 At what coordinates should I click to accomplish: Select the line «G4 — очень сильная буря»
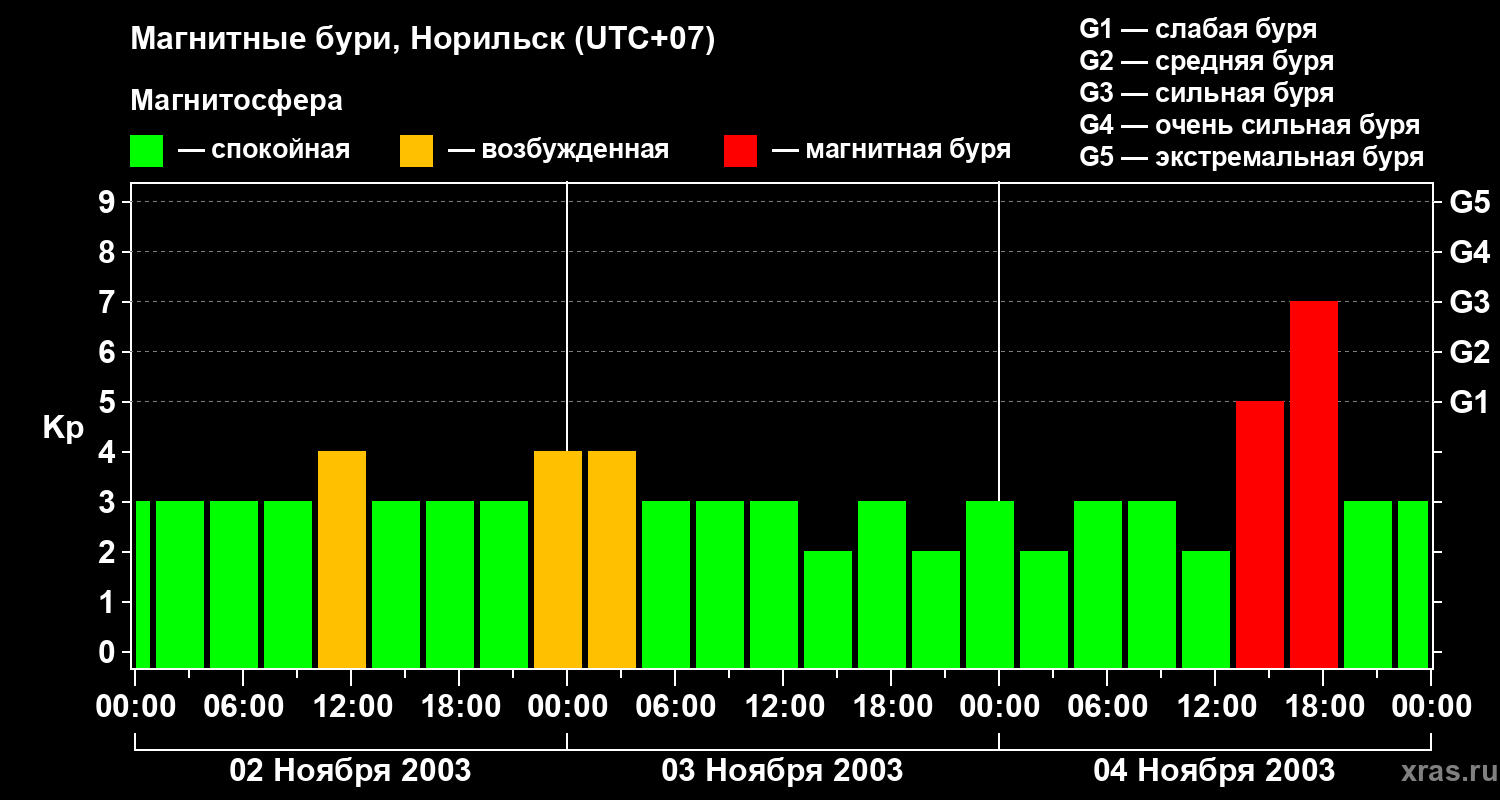tap(1250, 125)
